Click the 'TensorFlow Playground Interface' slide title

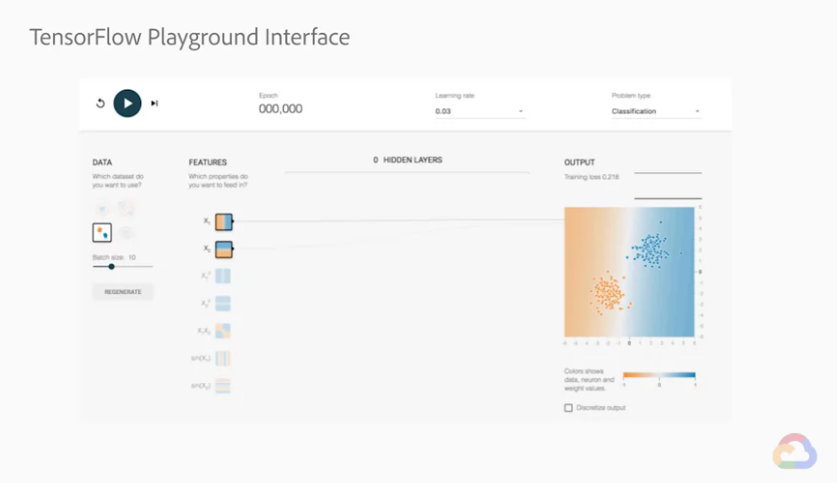point(189,38)
